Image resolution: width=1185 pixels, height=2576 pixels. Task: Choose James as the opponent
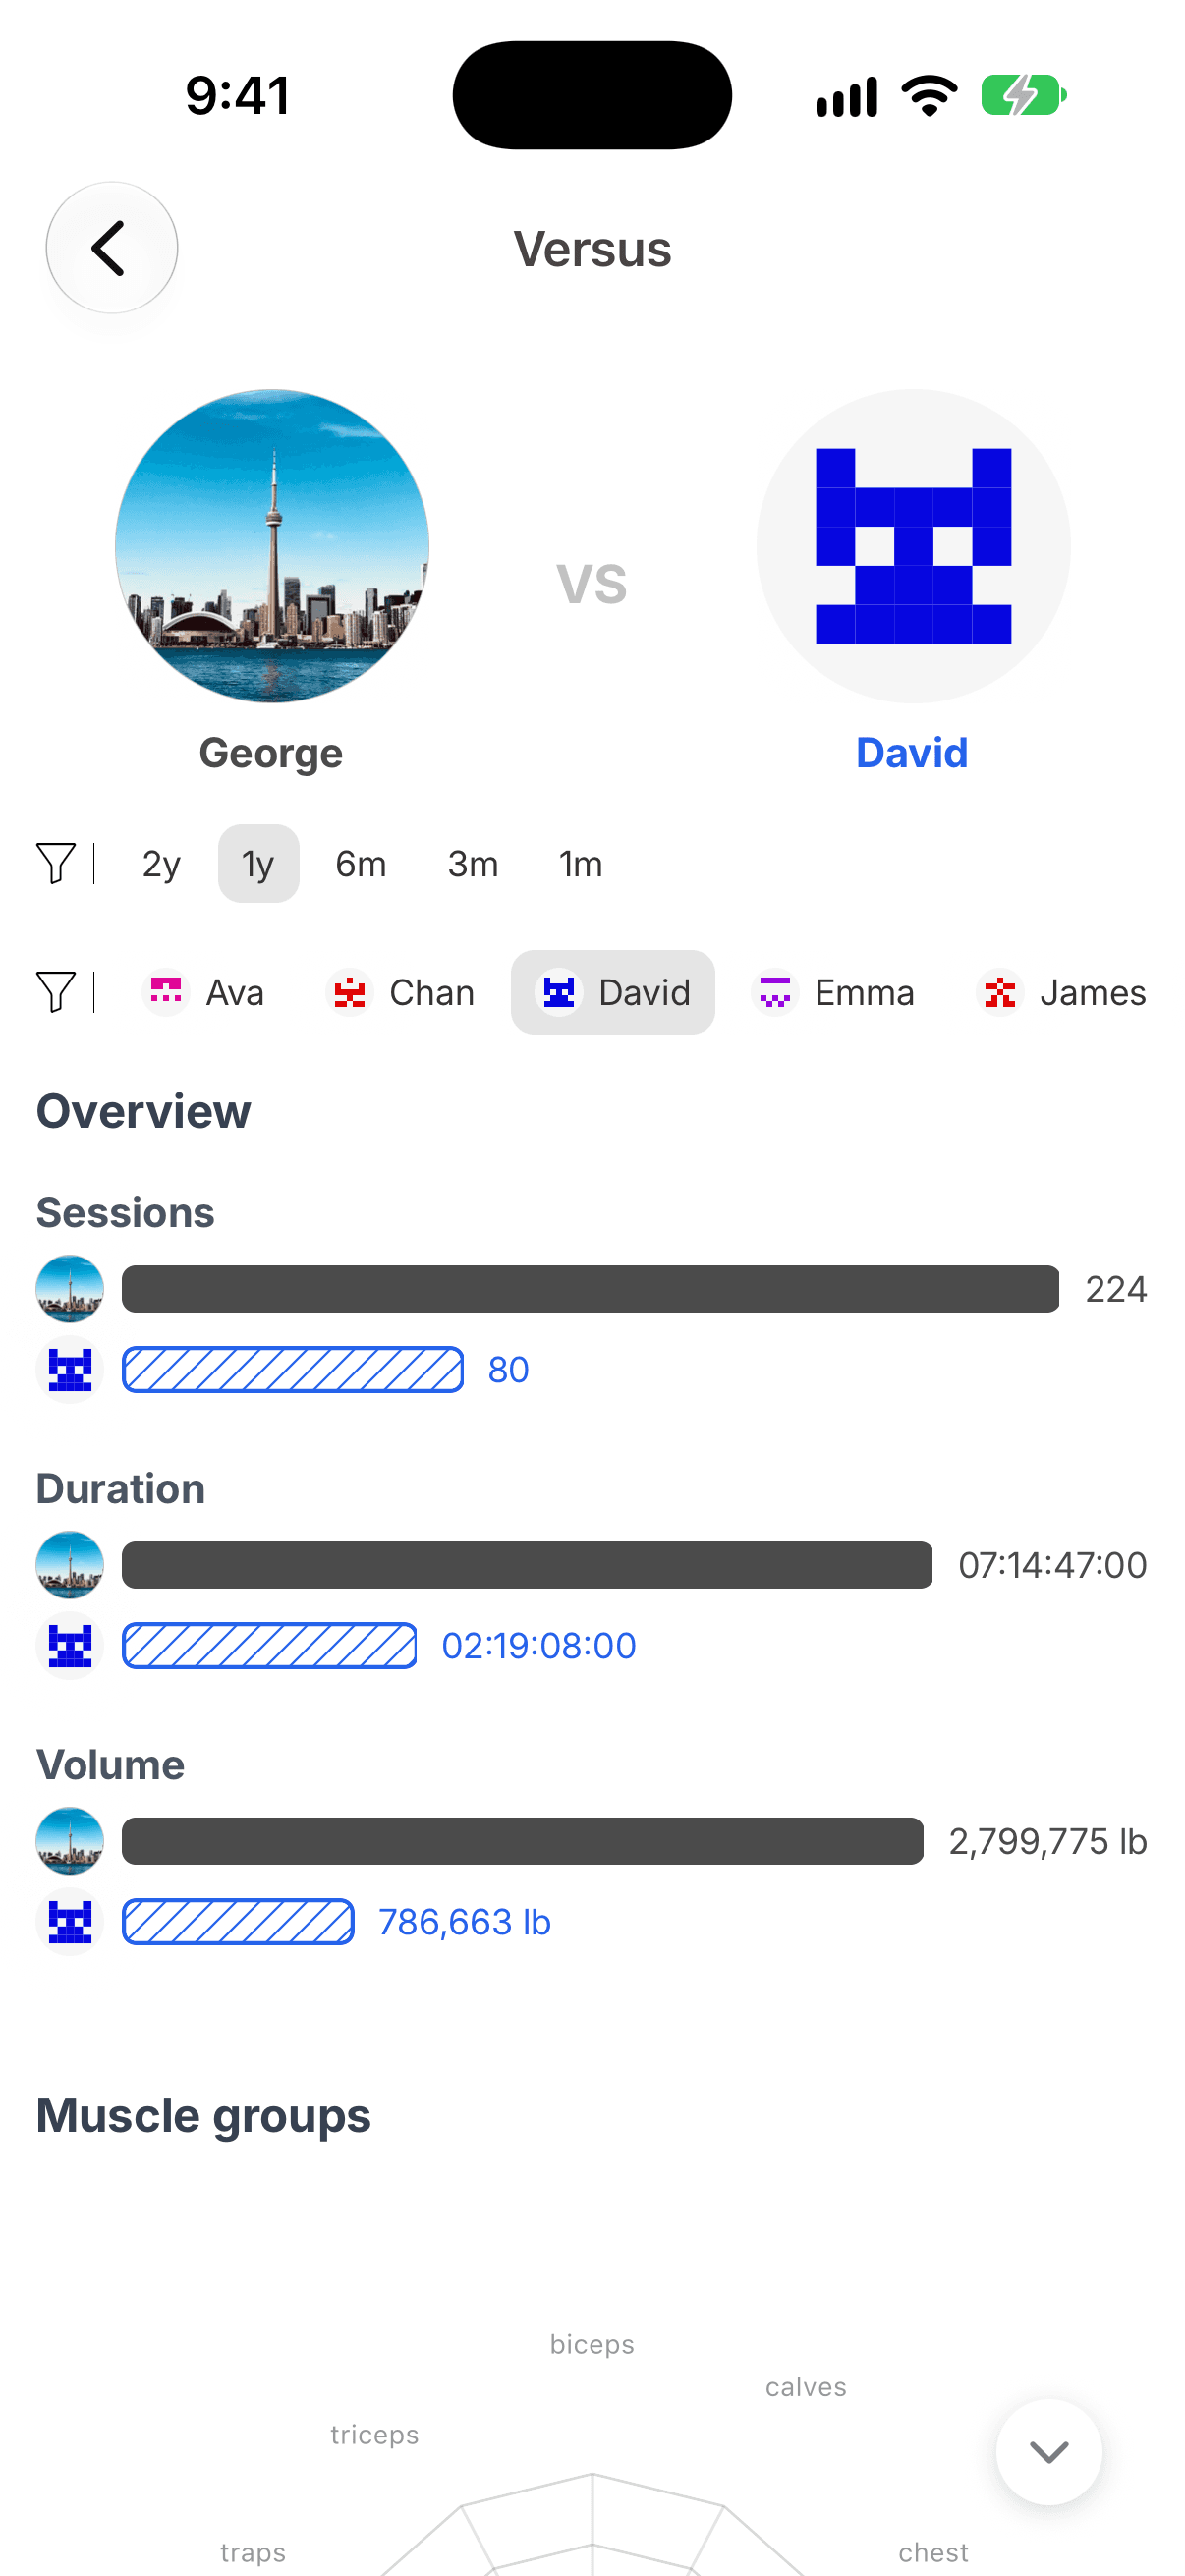tap(1061, 992)
